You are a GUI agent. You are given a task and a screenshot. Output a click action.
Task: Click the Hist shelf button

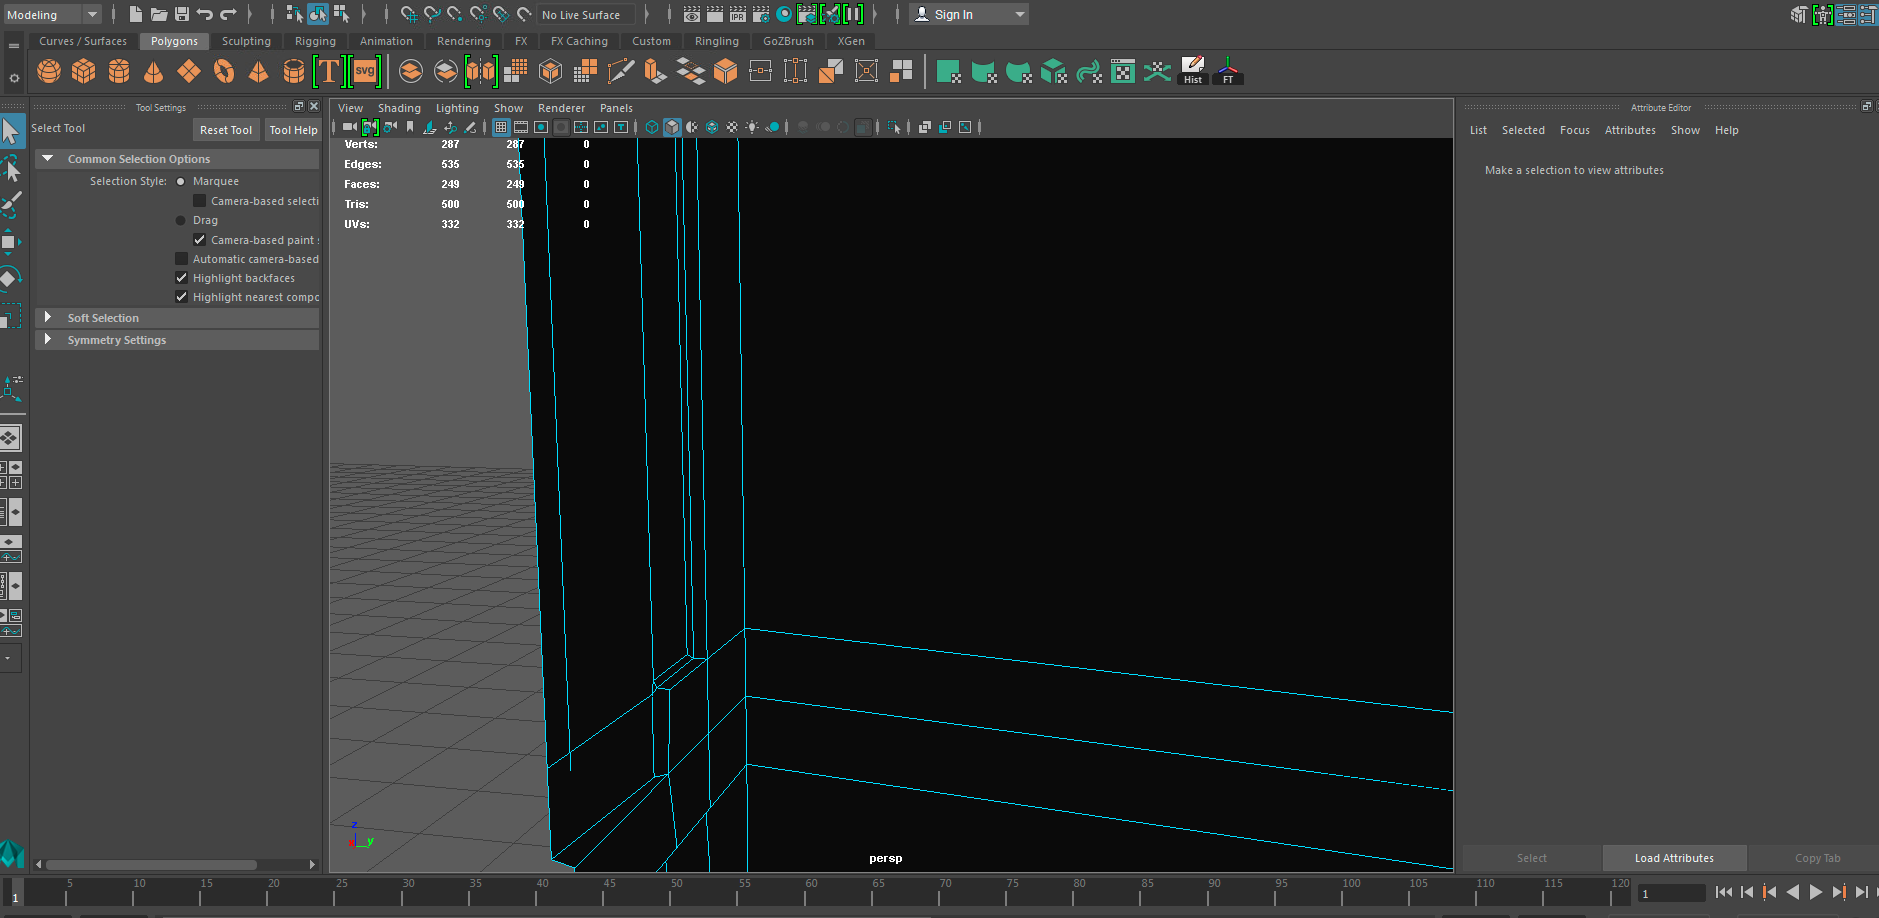coord(1193,71)
